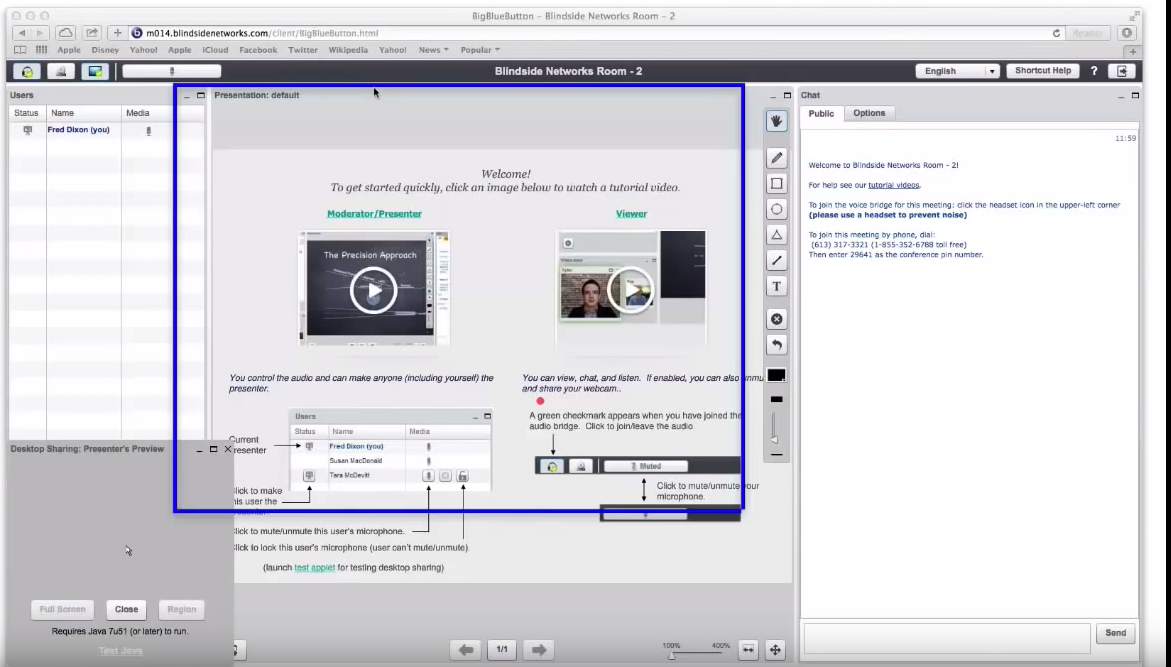Select the whiteboard text tool
This screenshot has height=667, width=1171.
777,286
